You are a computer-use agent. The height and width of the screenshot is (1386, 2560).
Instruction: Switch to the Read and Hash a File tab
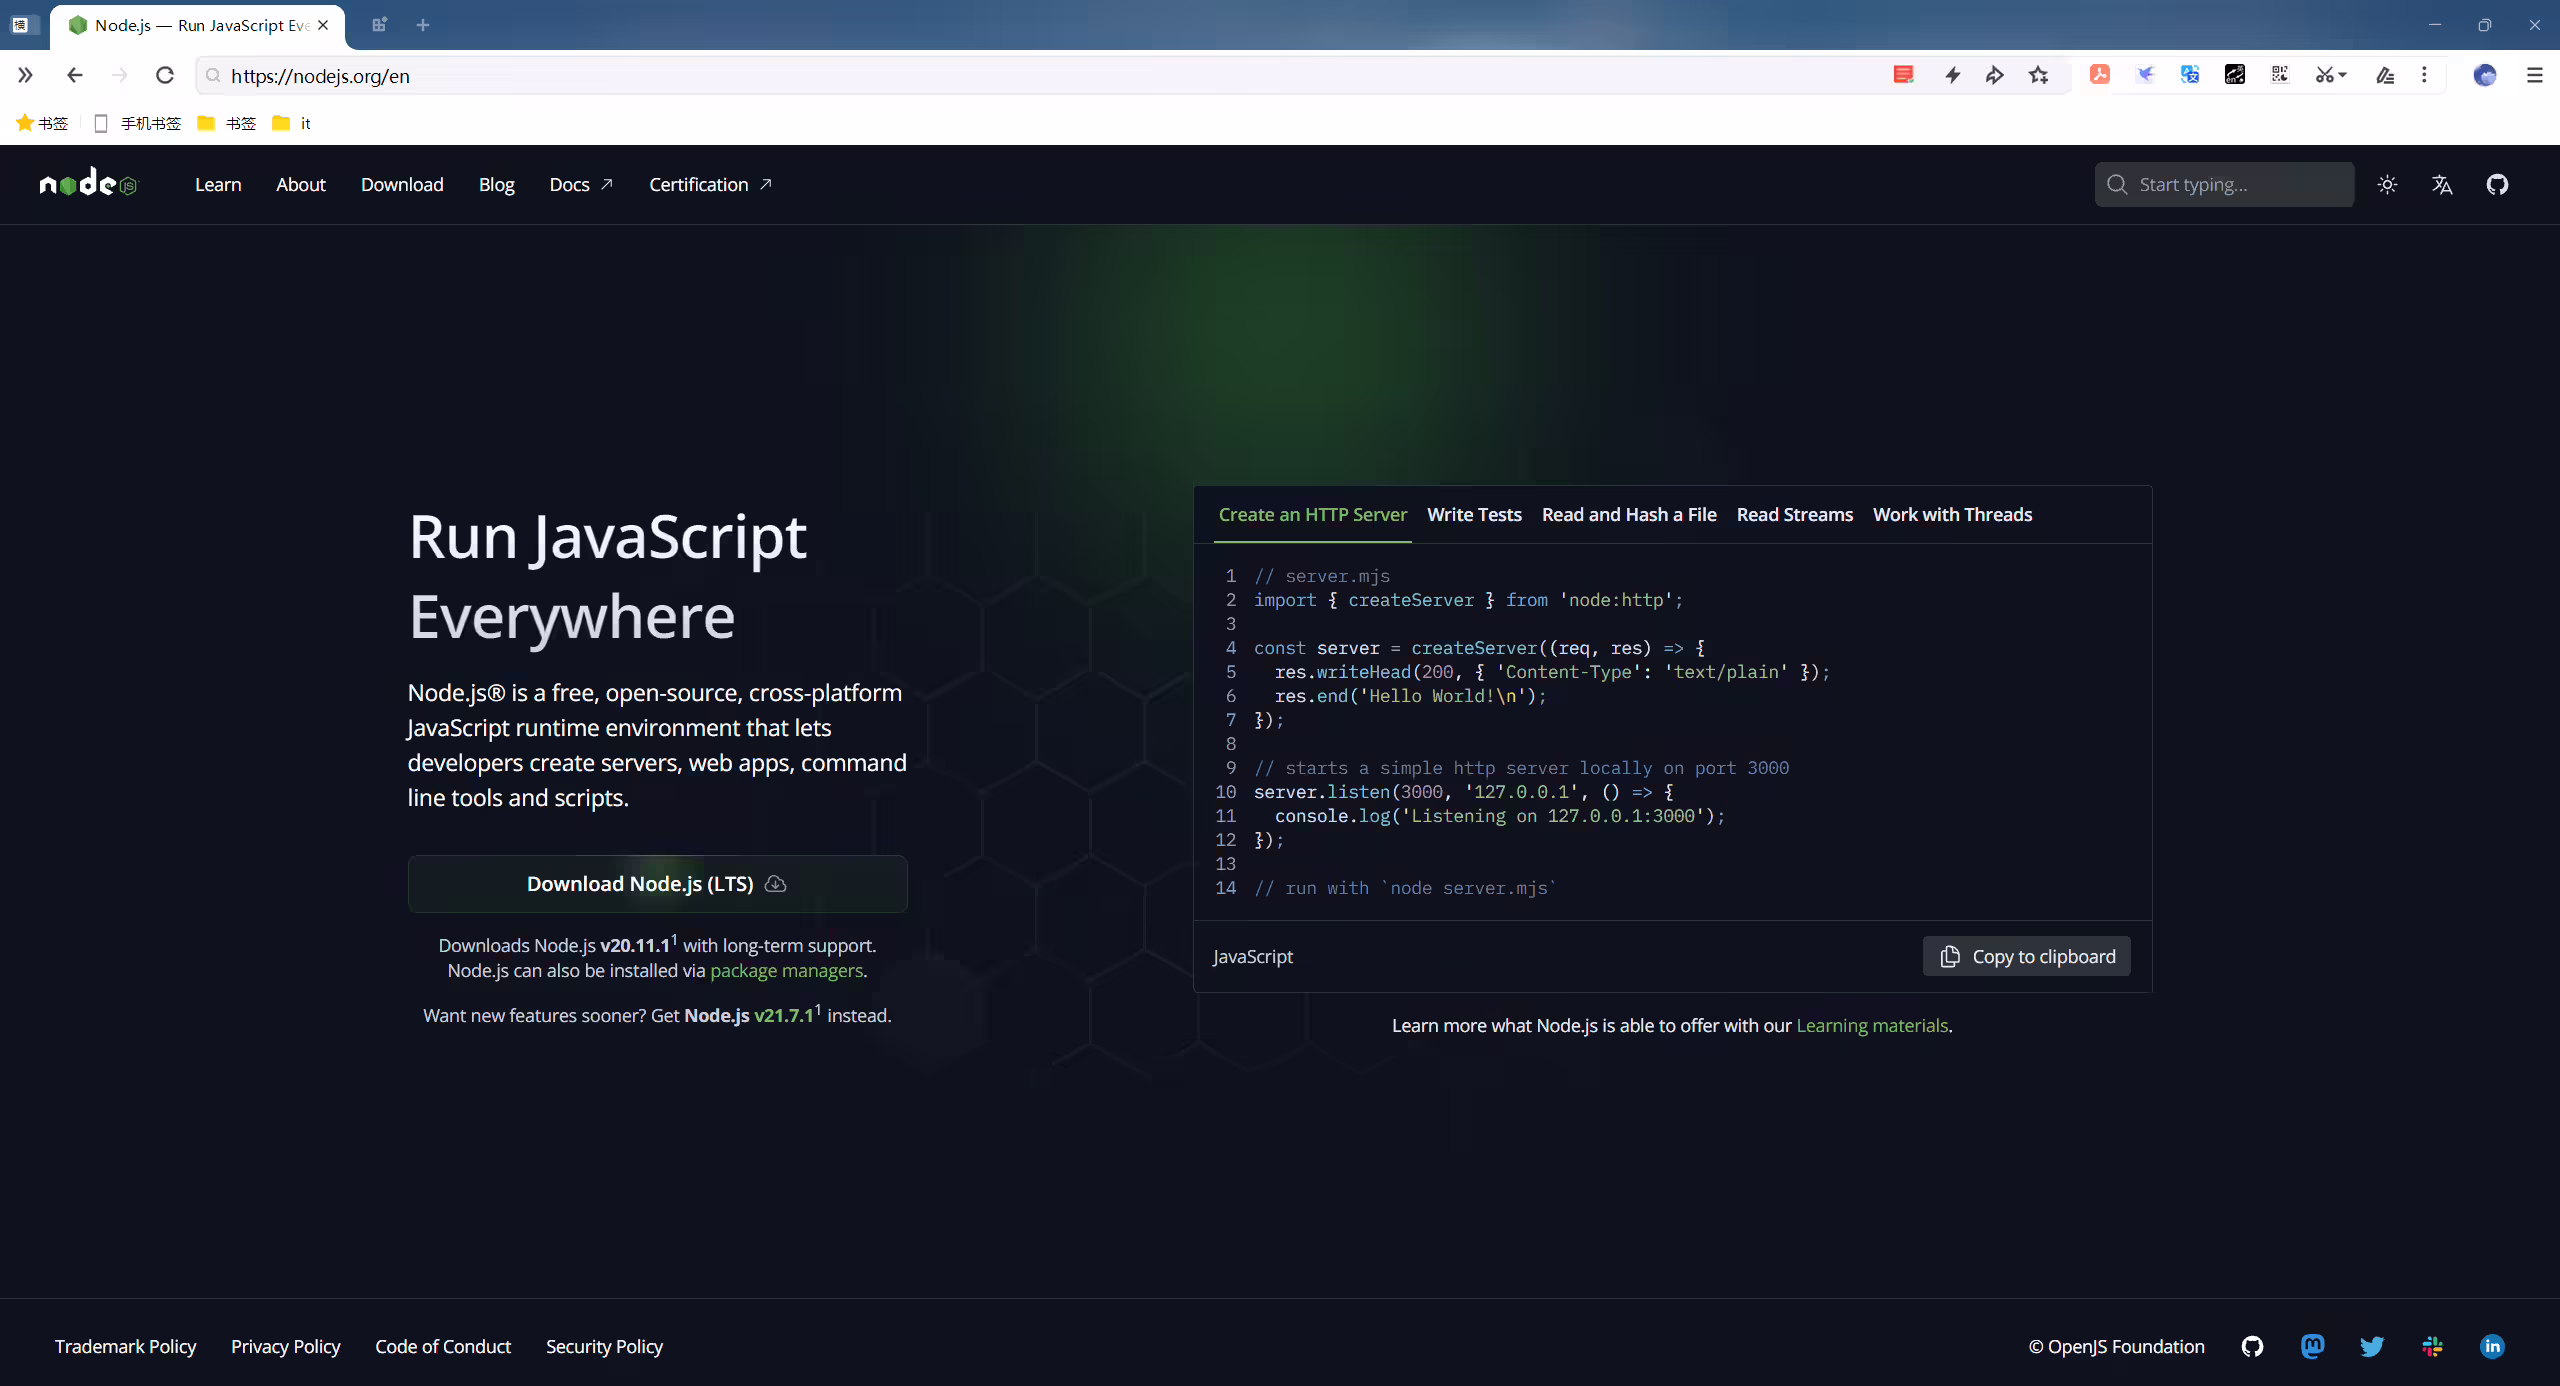coord(1629,514)
